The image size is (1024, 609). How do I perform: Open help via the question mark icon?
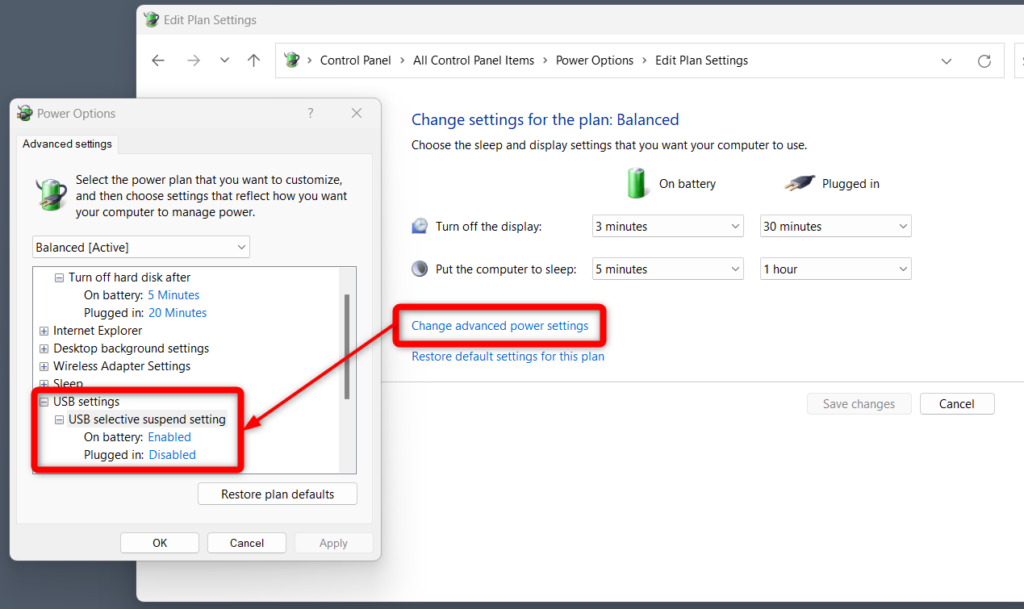(310, 113)
